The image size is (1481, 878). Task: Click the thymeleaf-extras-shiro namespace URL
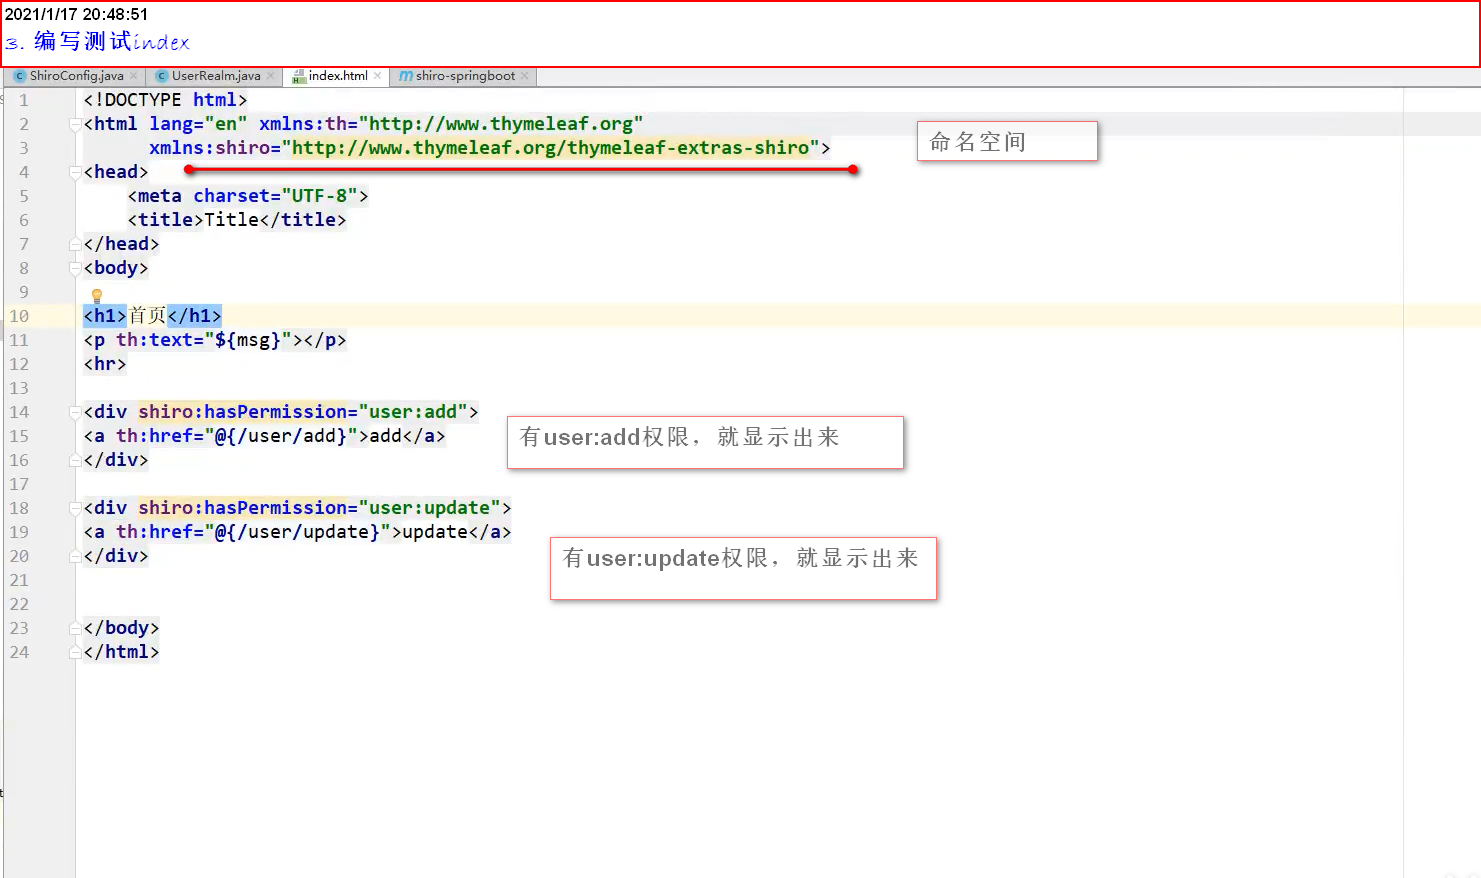pyautogui.click(x=551, y=148)
